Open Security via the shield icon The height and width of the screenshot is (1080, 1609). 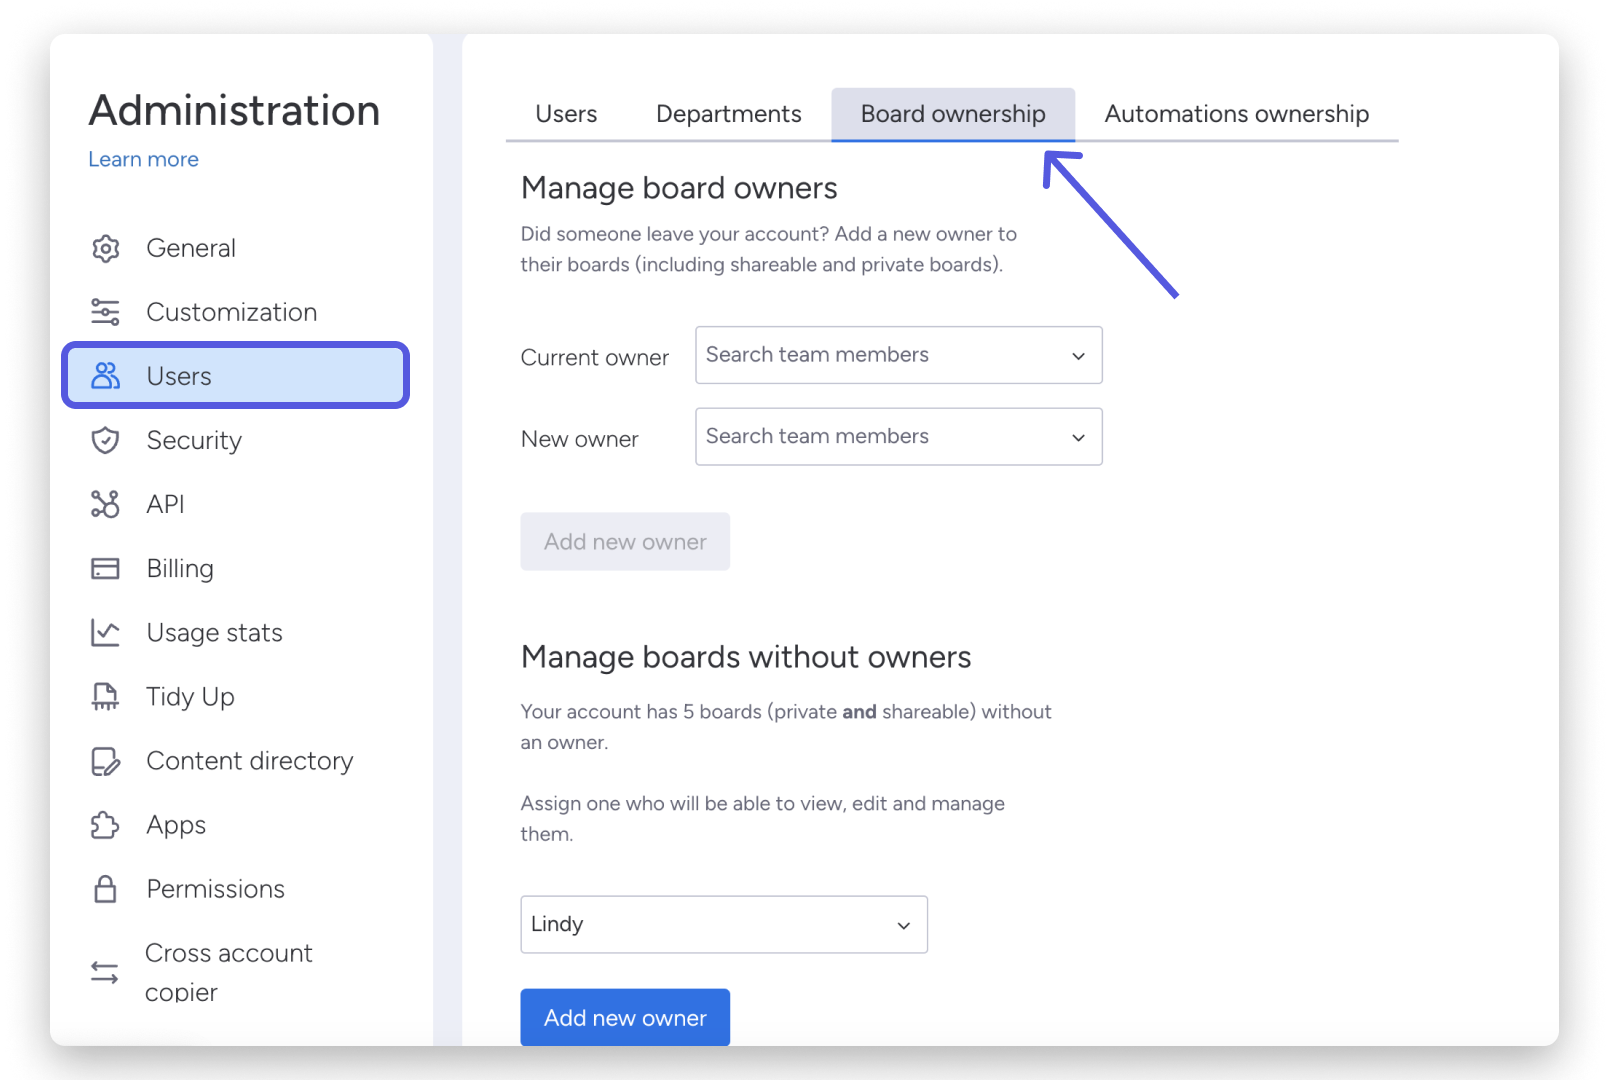click(x=105, y=440)
